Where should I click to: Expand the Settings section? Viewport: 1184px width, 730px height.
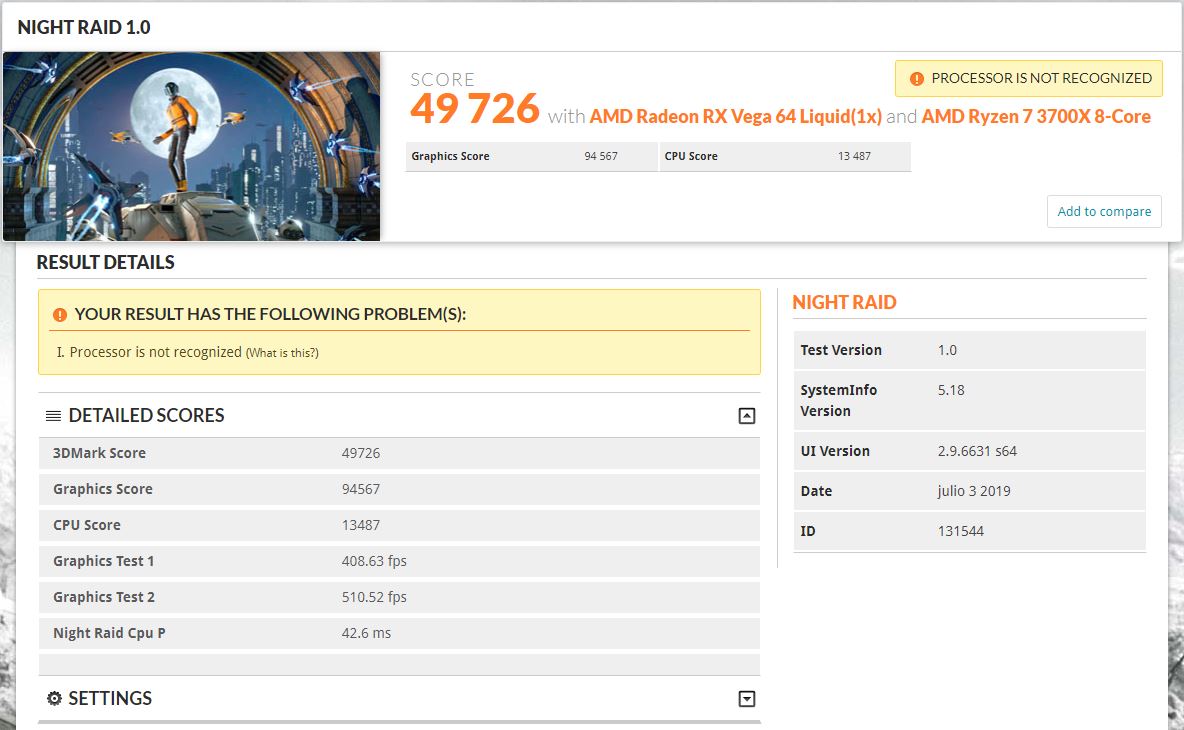(747, 699)
